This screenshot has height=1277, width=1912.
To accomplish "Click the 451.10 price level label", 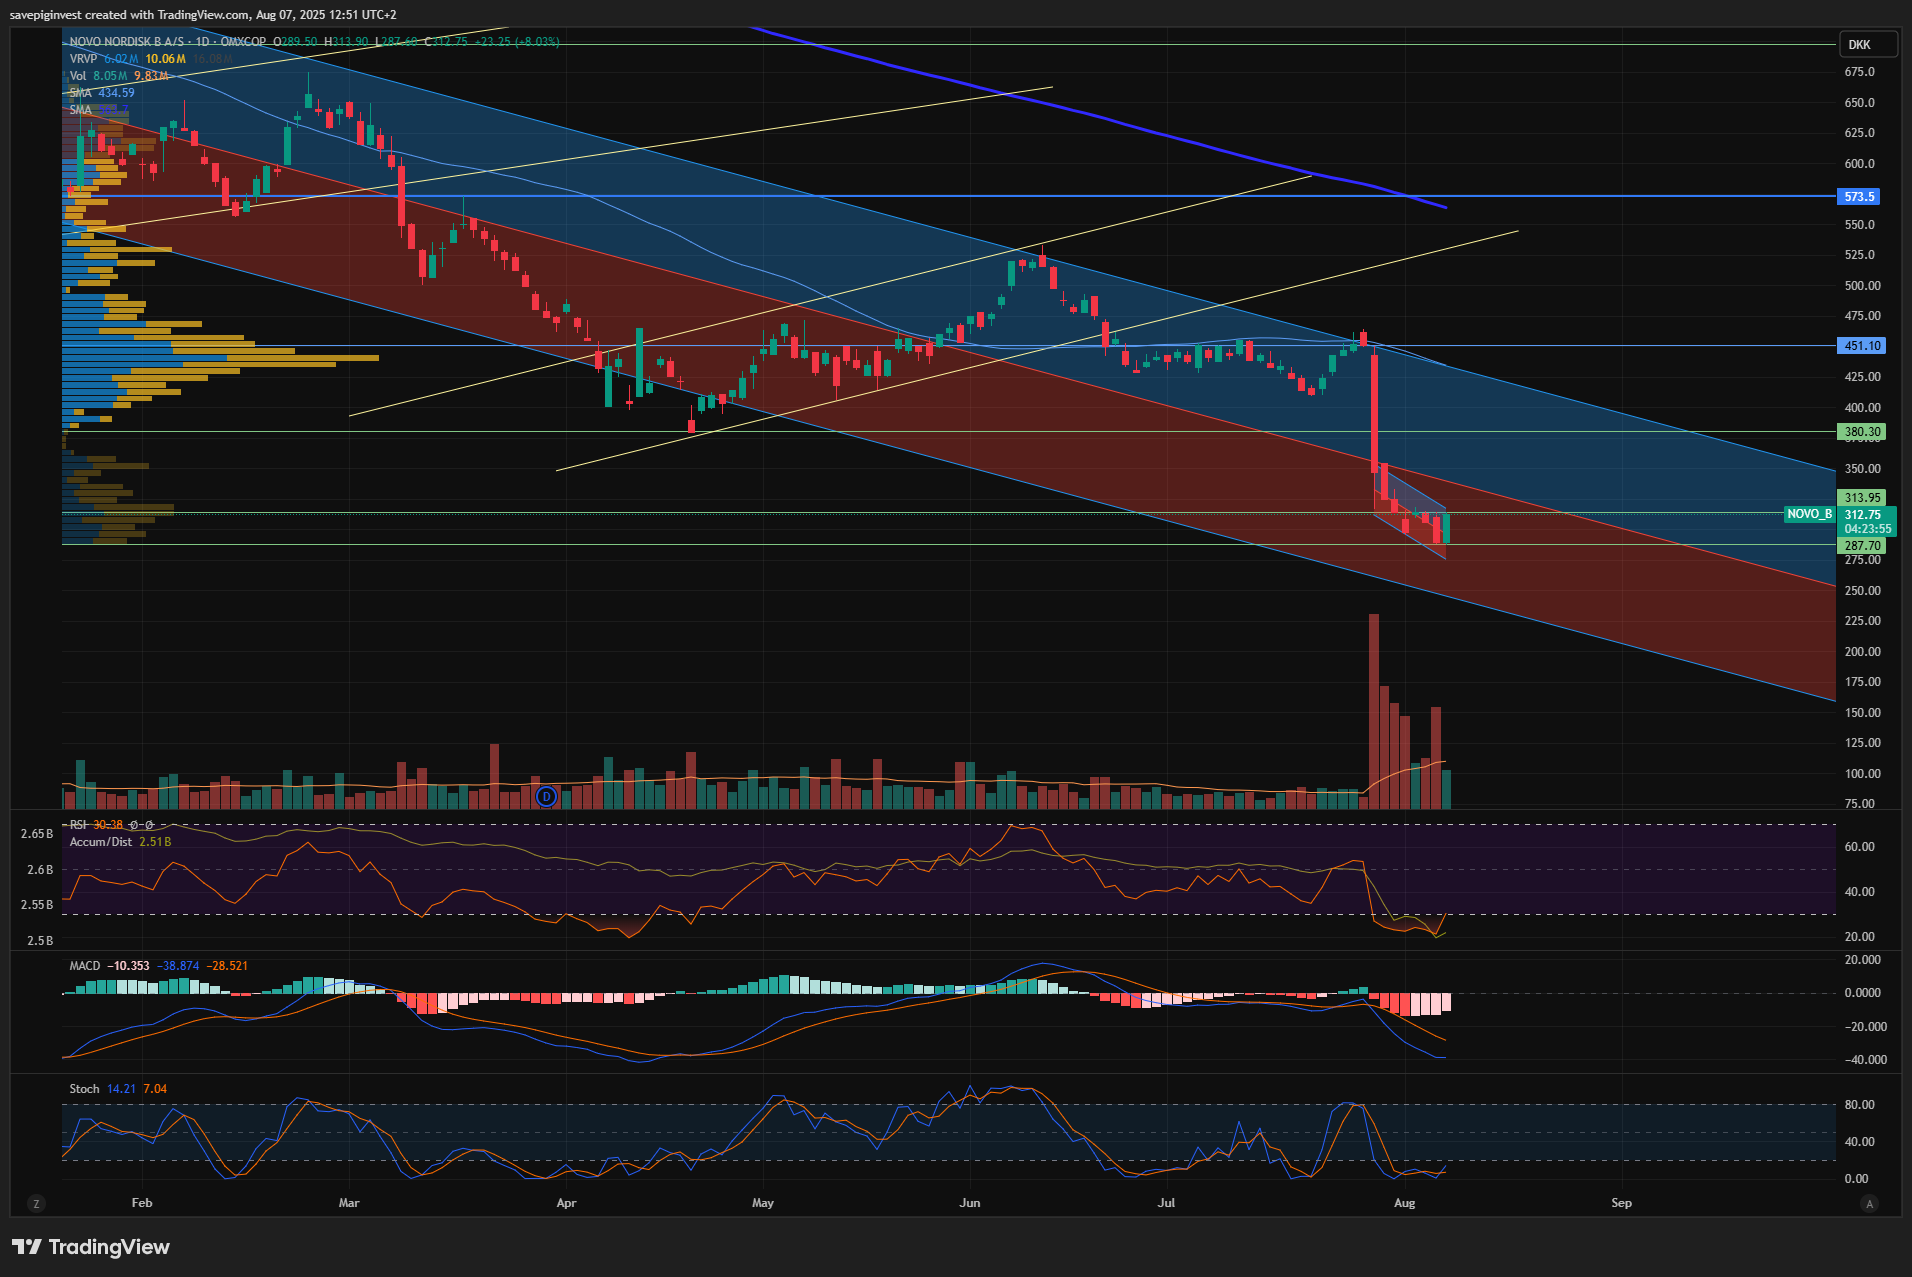I will pos(1862,346).
